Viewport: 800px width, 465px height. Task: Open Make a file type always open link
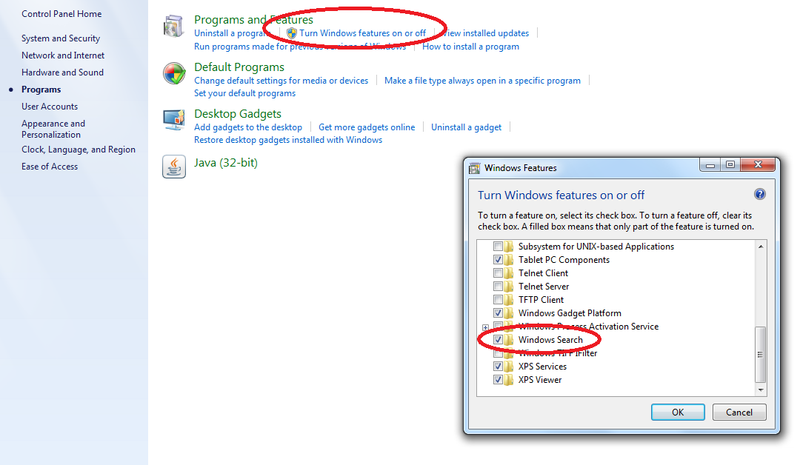pos(482,81)
